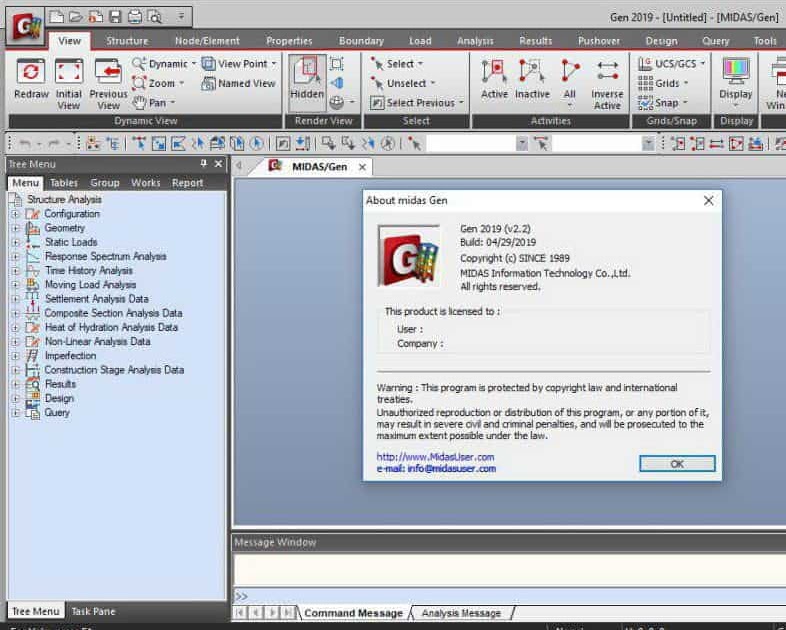Switch to the Analysis Message tab

[x=461, y=613]
